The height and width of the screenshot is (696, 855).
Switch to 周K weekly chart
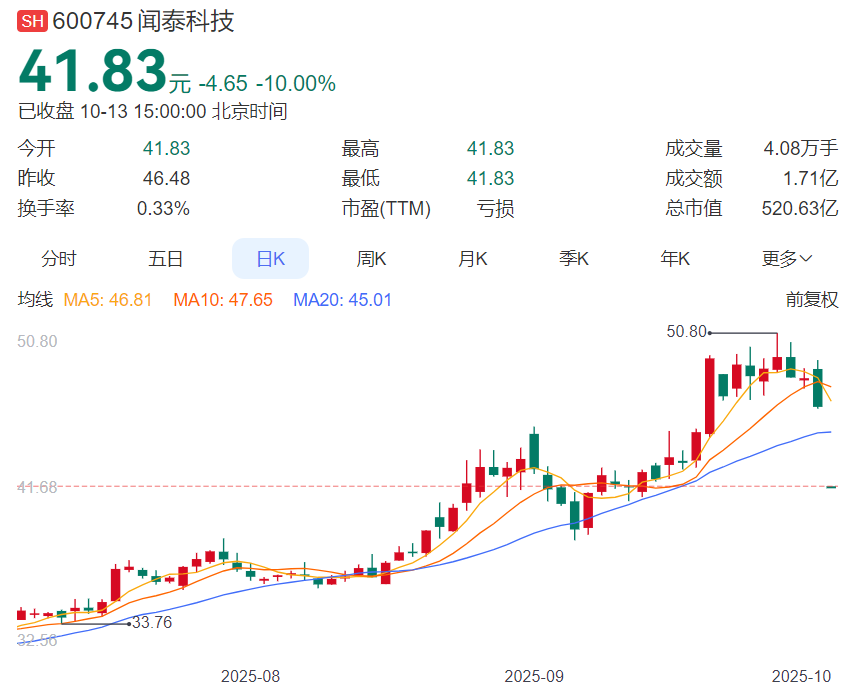(371, 259)
